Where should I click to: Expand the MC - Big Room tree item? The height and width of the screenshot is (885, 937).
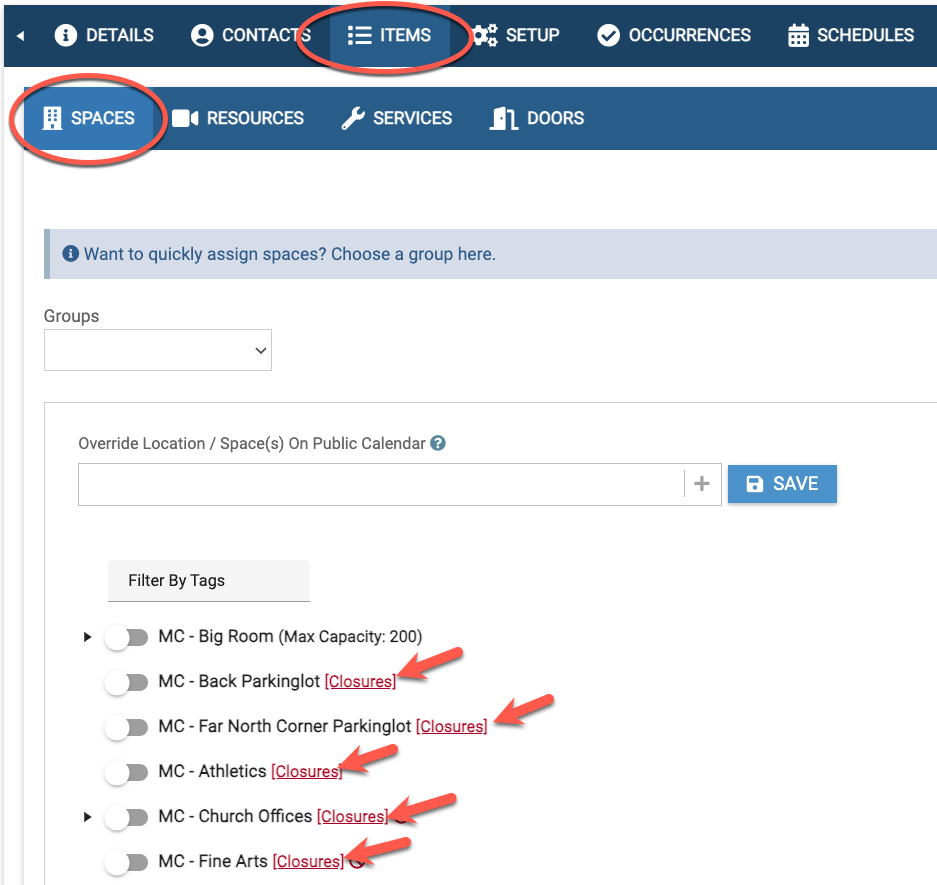[x=88, y=637]
